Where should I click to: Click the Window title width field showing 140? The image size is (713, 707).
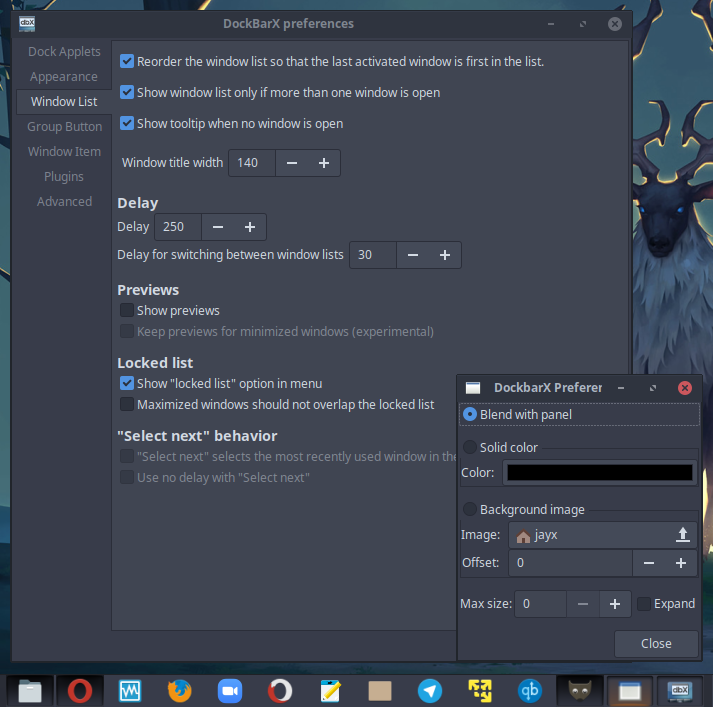coord(252,163)
